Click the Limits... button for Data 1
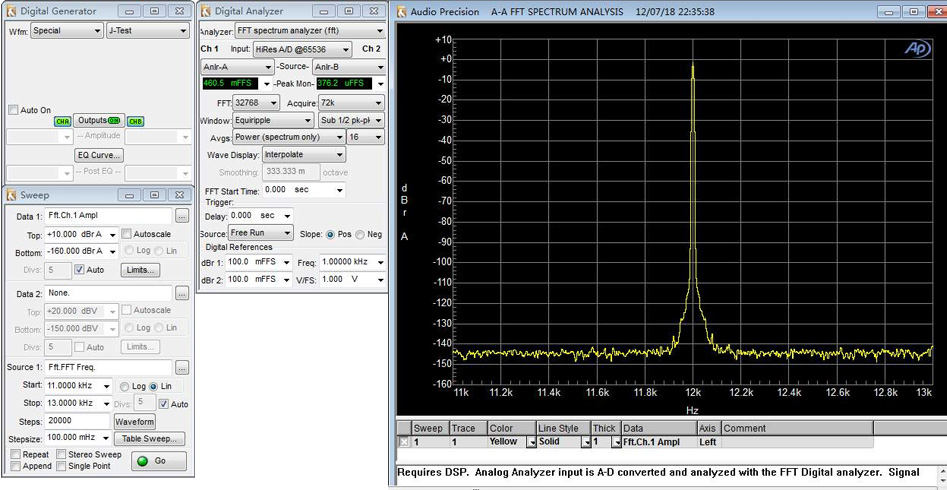This screenshot has width=947, height=490. [x=141, y=269]
